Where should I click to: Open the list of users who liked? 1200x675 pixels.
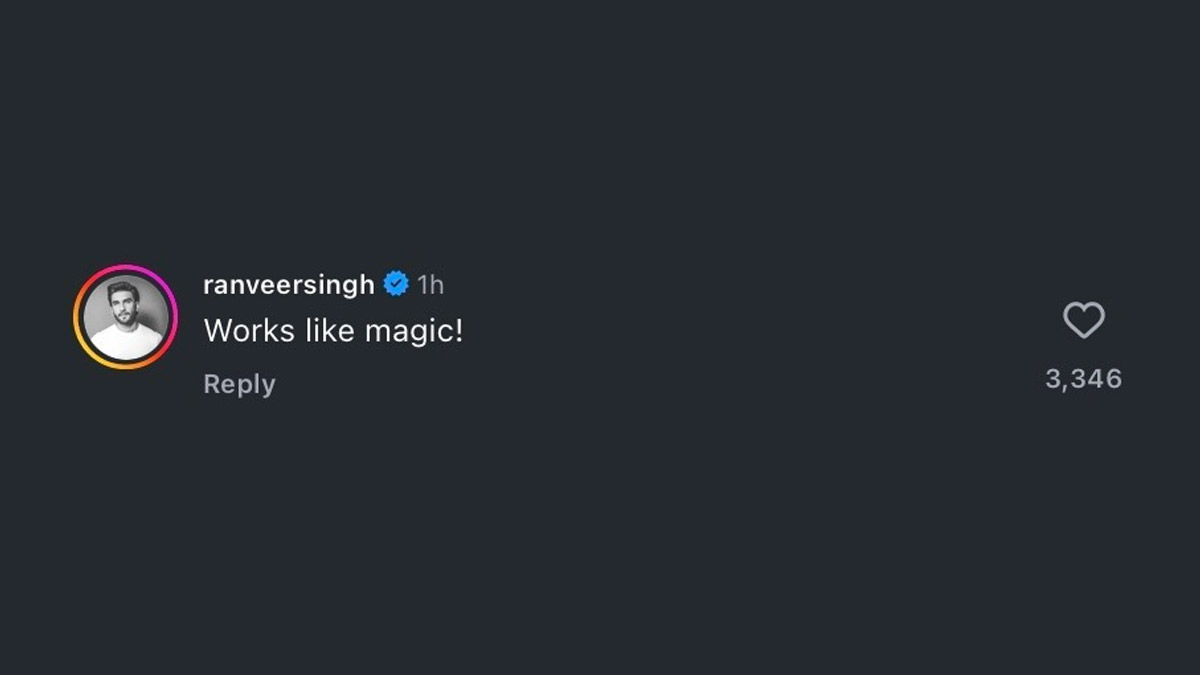click(1083, 379)
